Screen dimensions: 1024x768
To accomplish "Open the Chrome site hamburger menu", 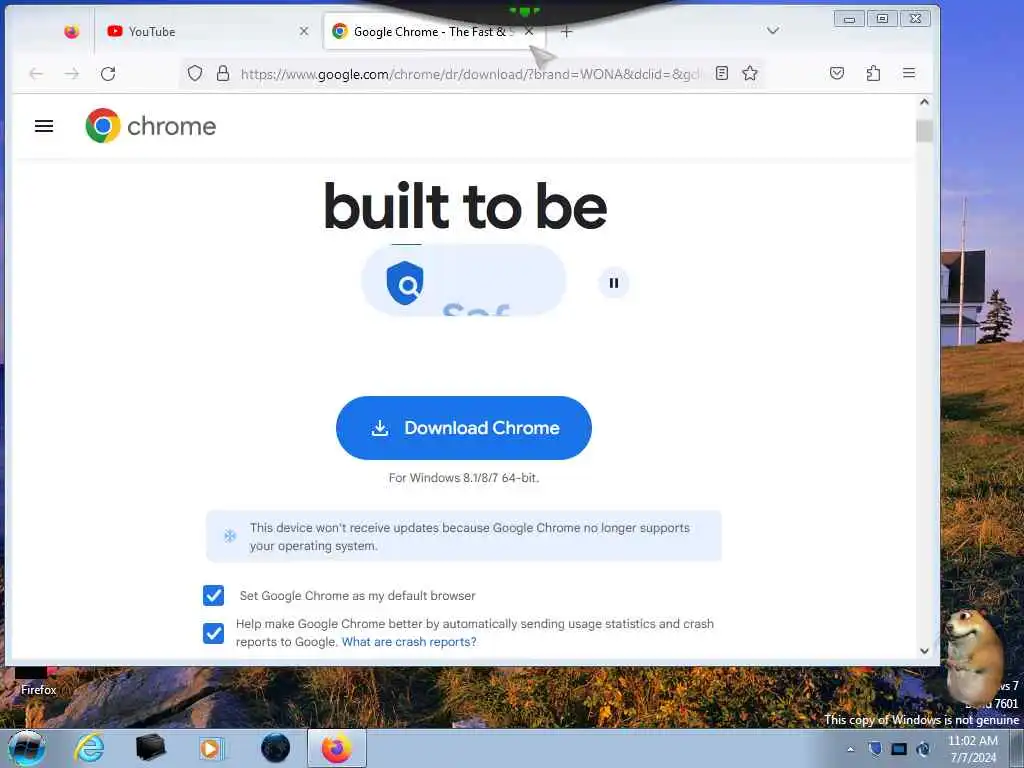I will [x=44, y=126].
